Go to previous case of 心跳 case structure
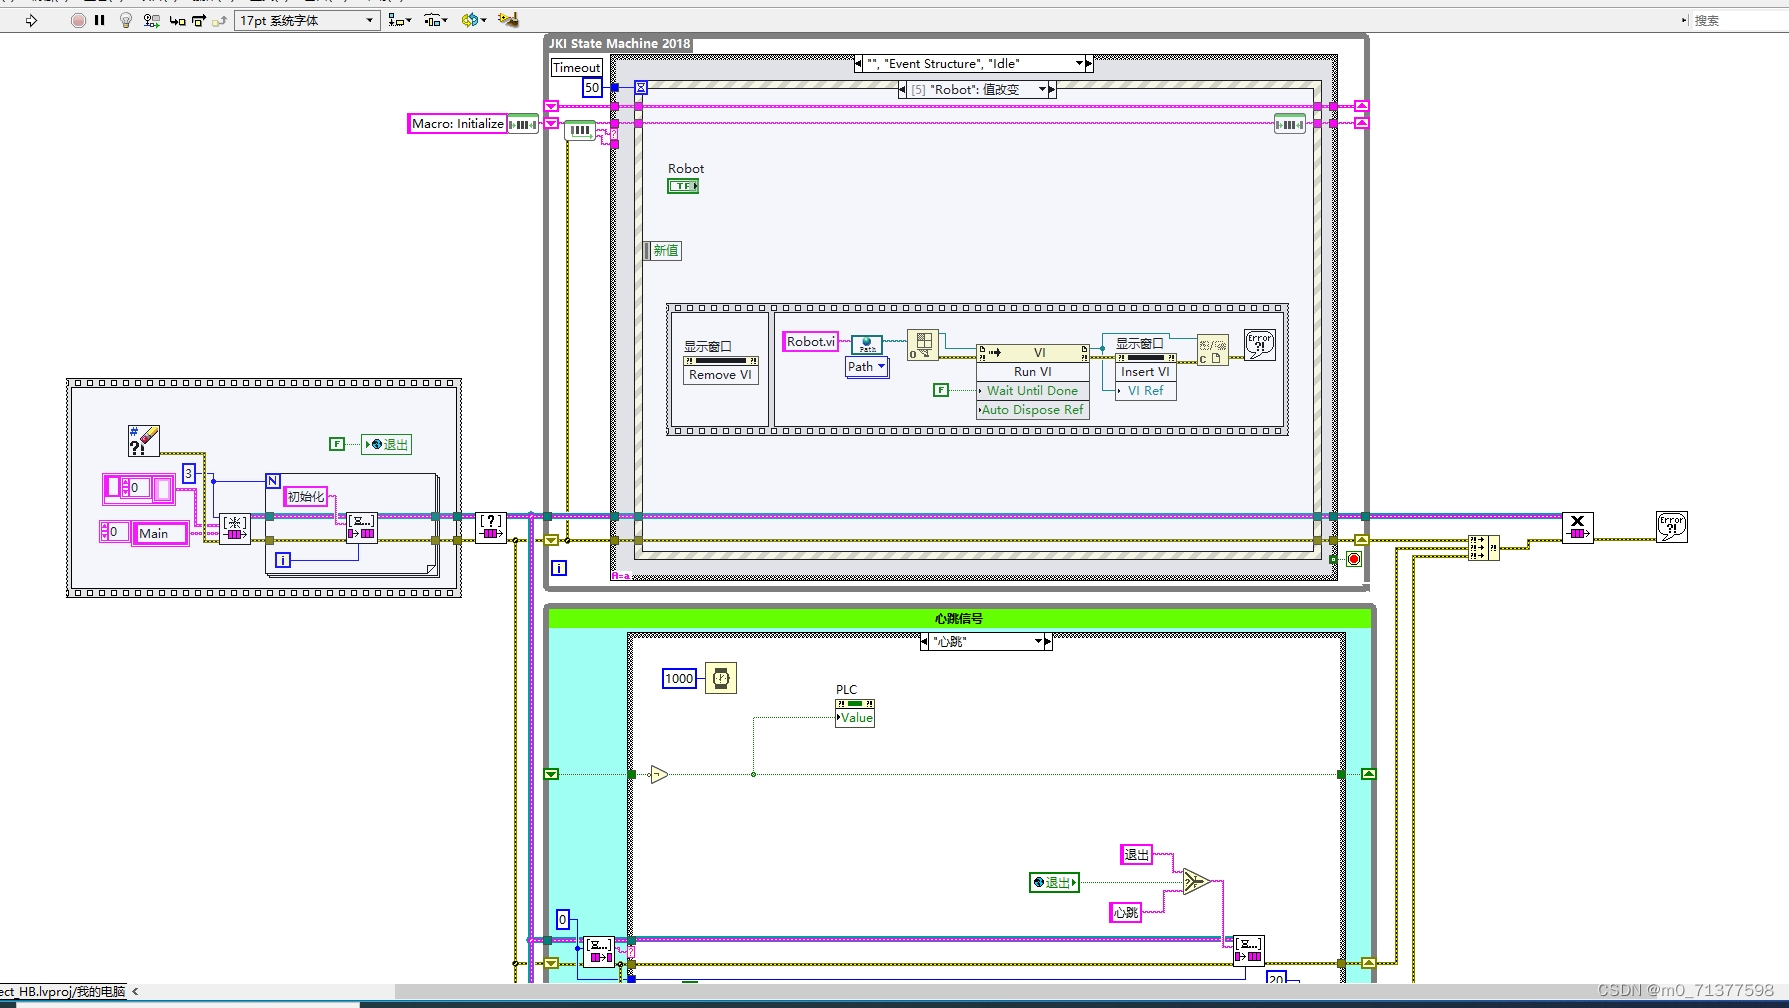The image size is (1789, 1008). (924, 642)
